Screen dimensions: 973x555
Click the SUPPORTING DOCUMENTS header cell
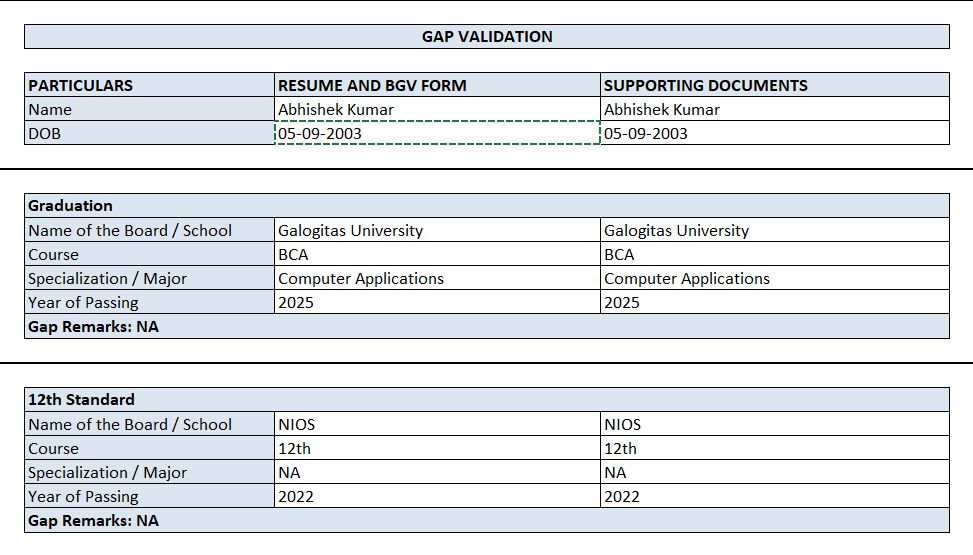click(775, 85)
